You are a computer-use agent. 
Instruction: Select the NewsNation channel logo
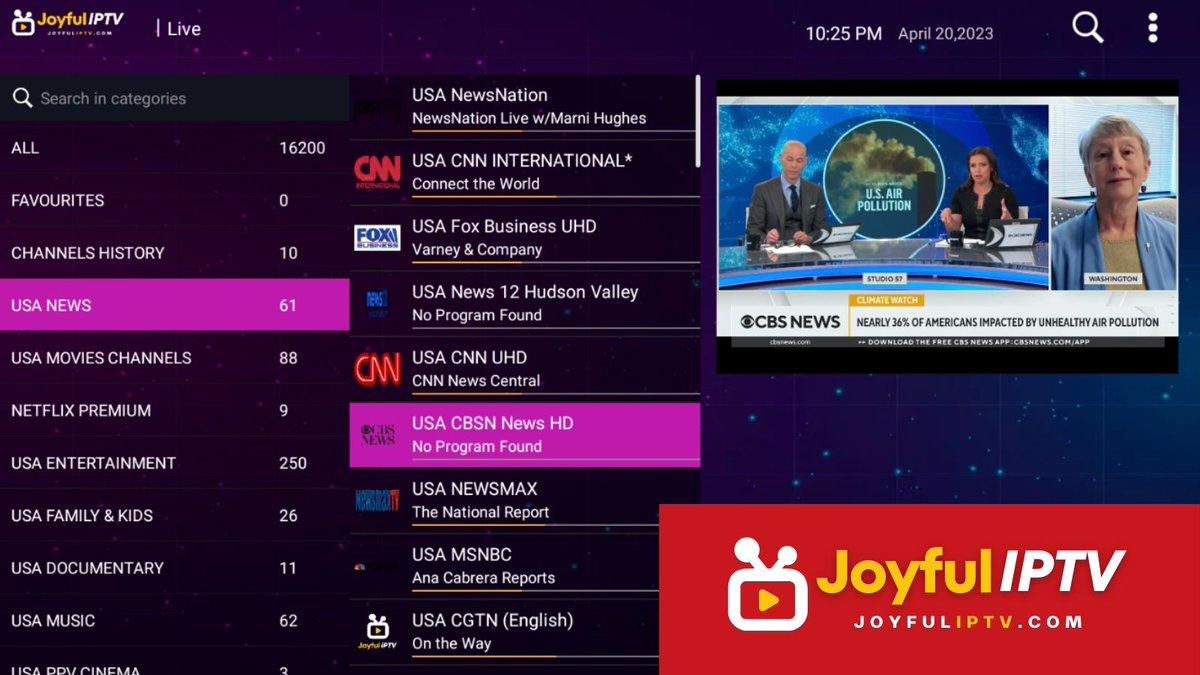click(377, 107)
